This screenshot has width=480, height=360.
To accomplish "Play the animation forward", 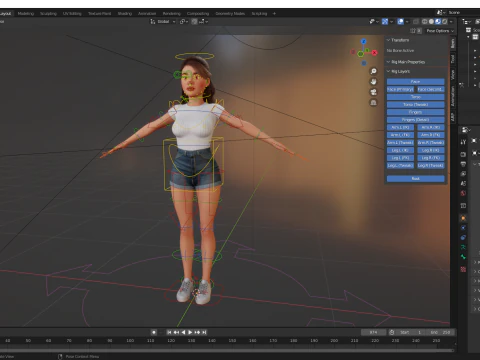I will [x=190, y=332].
